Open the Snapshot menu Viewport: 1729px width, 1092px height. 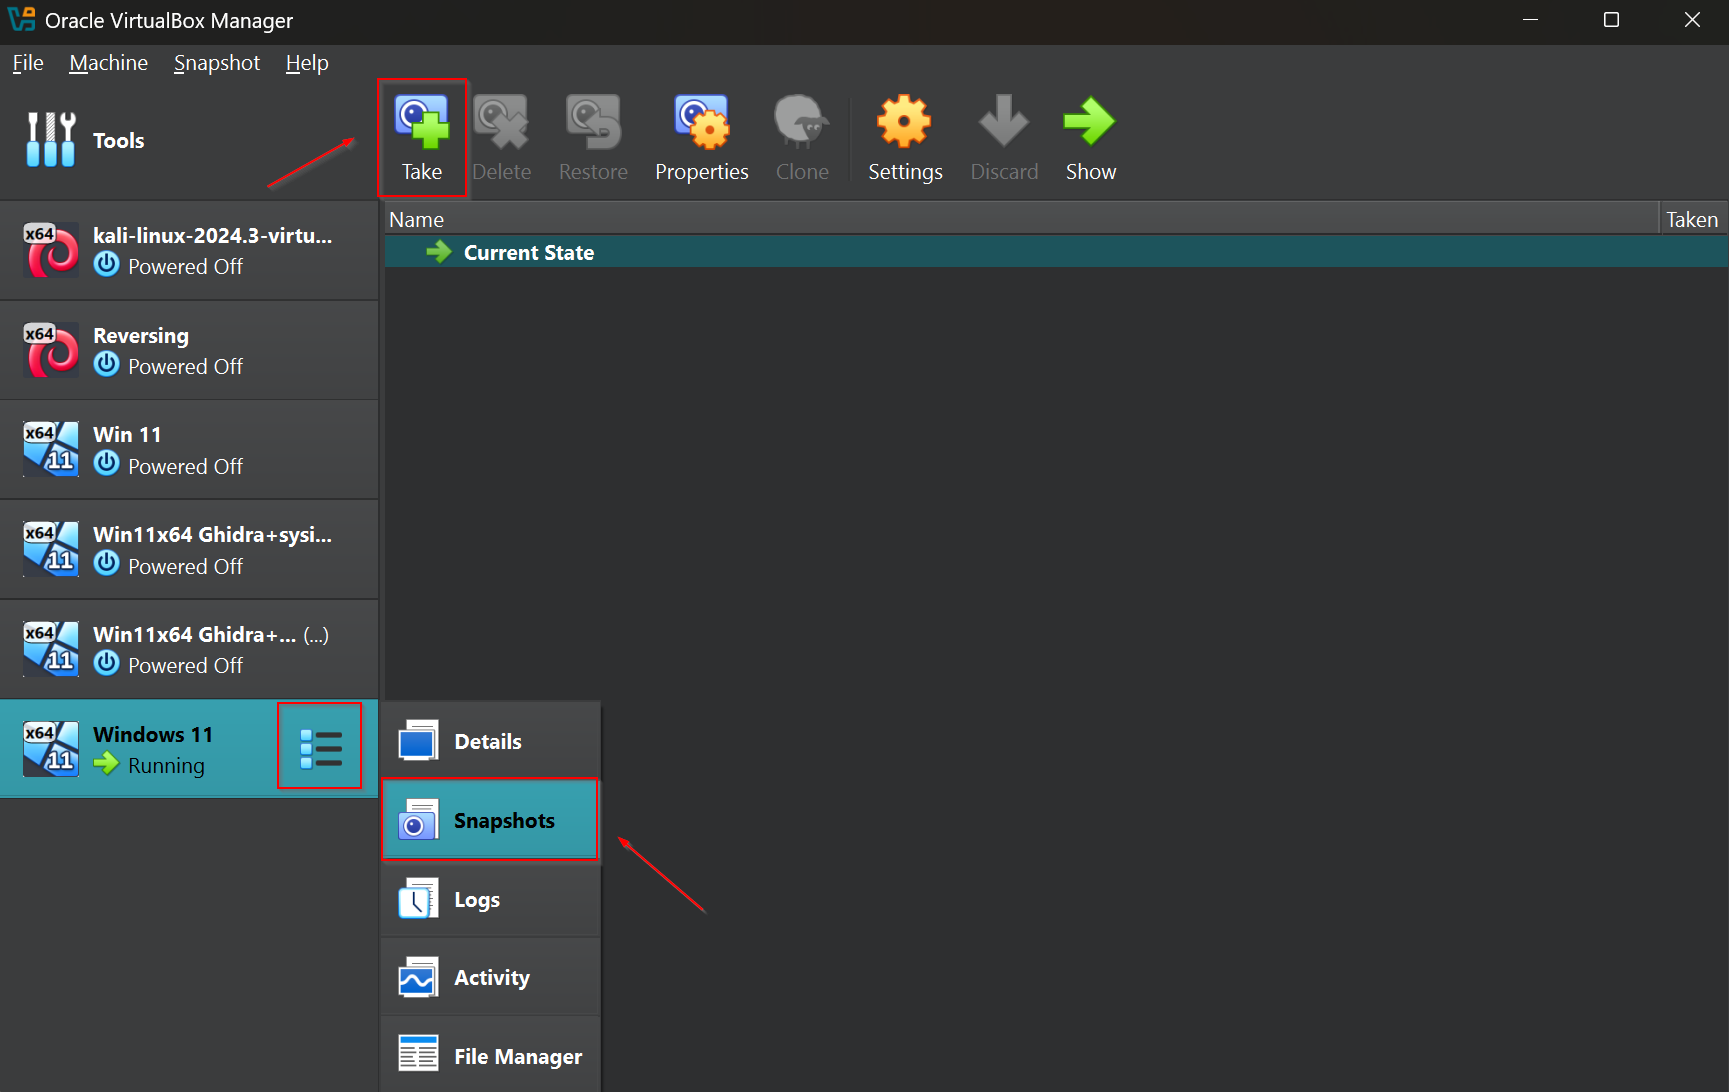(x=217, y=63)
